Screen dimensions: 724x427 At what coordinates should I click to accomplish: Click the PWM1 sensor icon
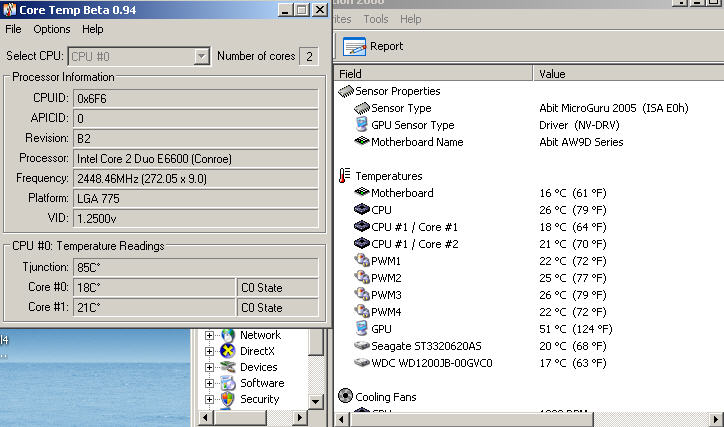[362, 260]
